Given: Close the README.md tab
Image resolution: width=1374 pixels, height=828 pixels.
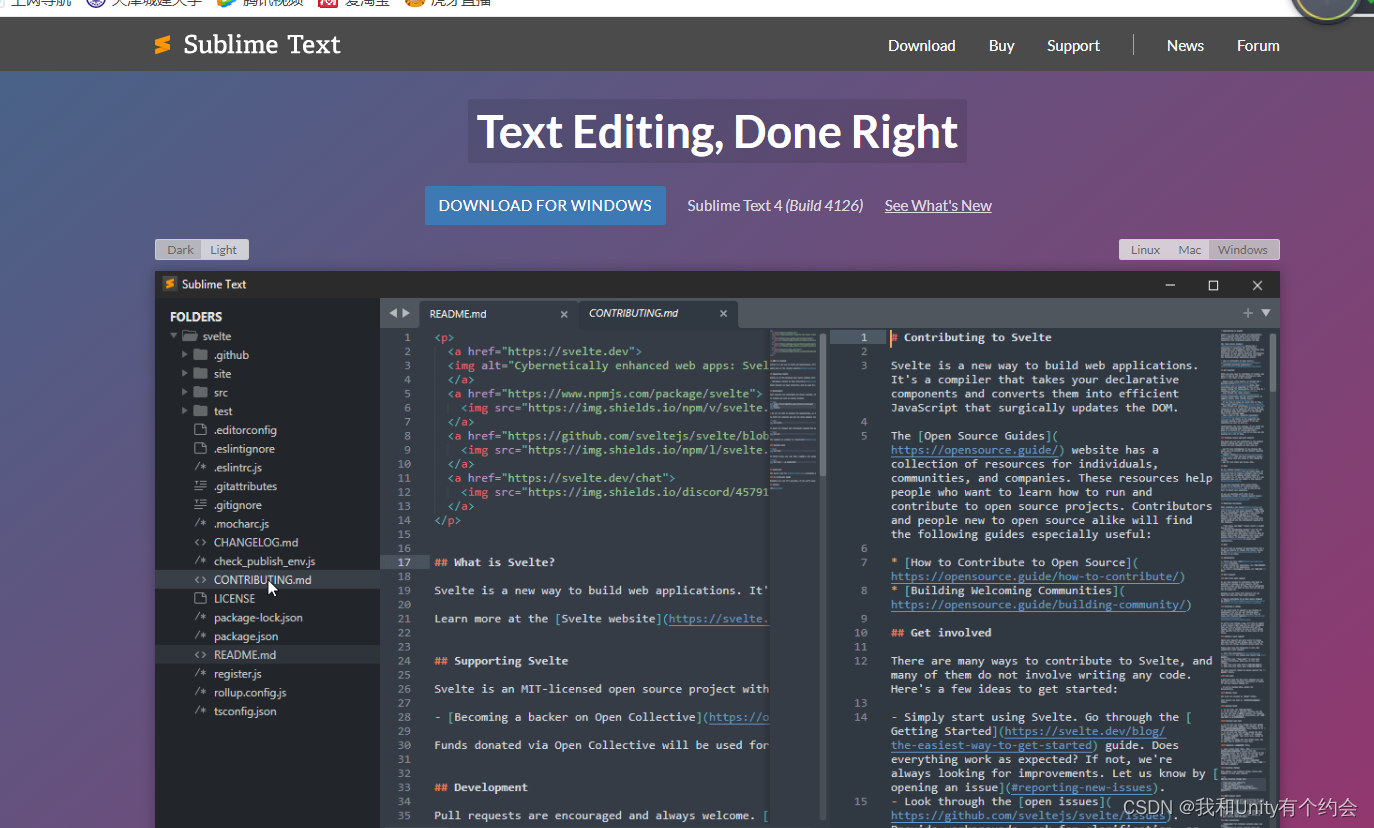Looking at the screenshot, I should tap(564, 314).
